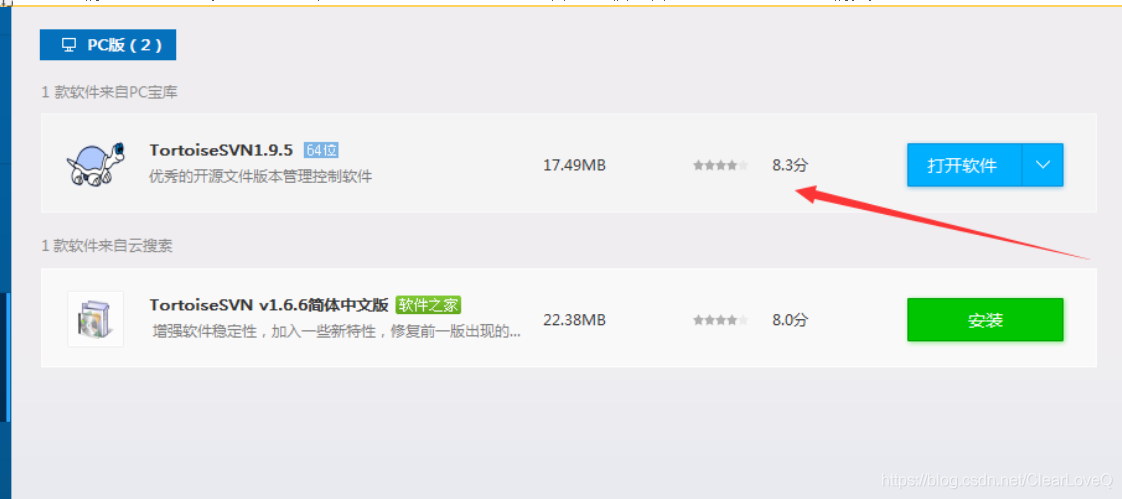The image size is (1122, 499).
Task: Click the TortoiseSVN v1.6.6 installer icon
Action: click(x=96, y=319)
